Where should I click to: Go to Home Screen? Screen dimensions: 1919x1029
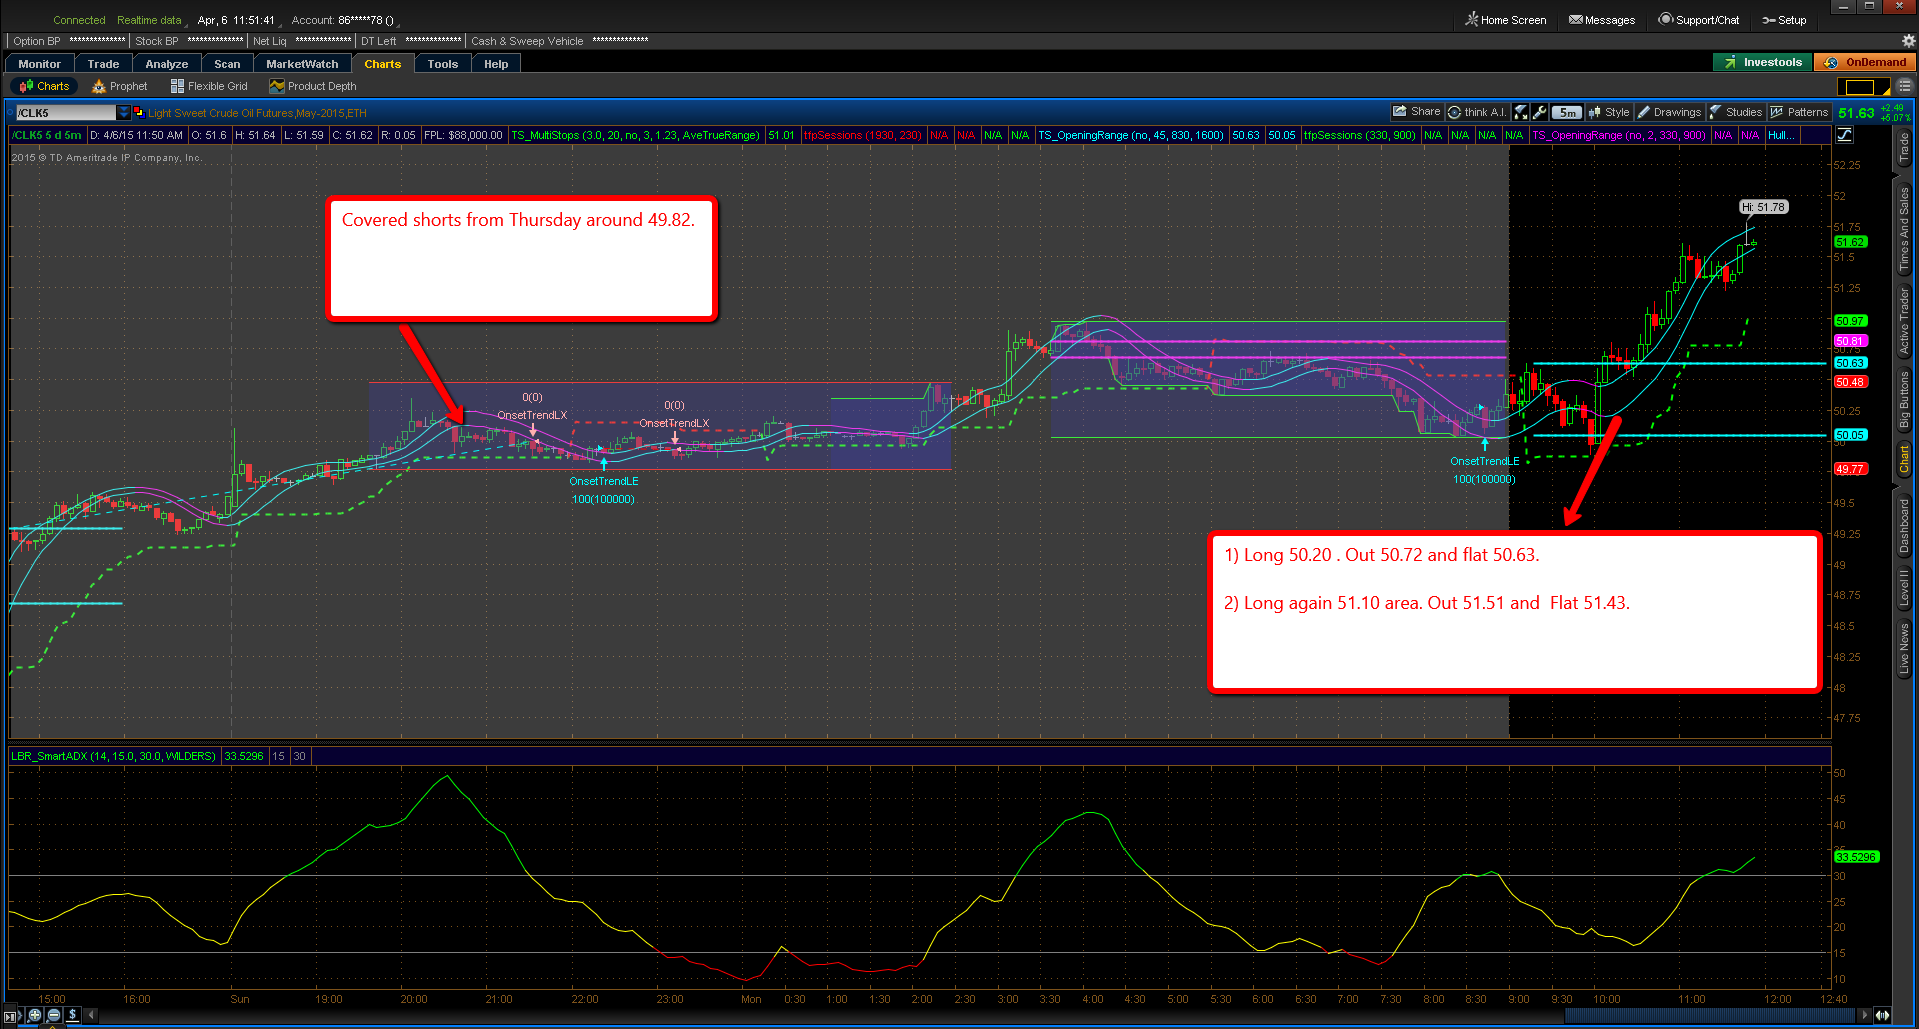click(x=1506, y=20)
